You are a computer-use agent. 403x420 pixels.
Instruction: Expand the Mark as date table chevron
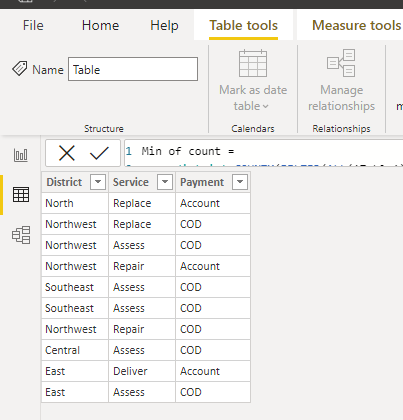265,107
